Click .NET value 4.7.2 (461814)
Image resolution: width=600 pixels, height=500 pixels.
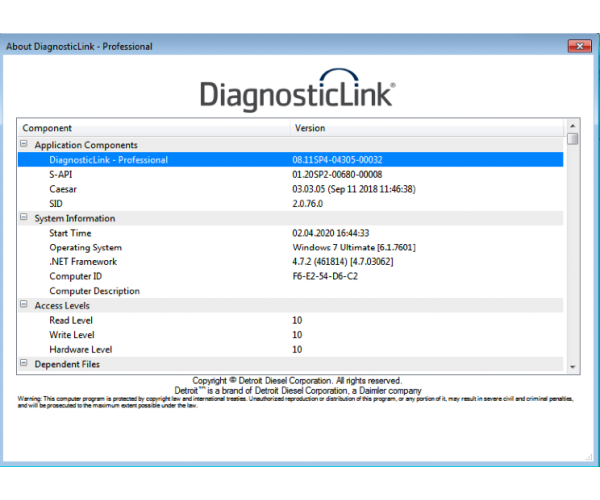(343, 262)
